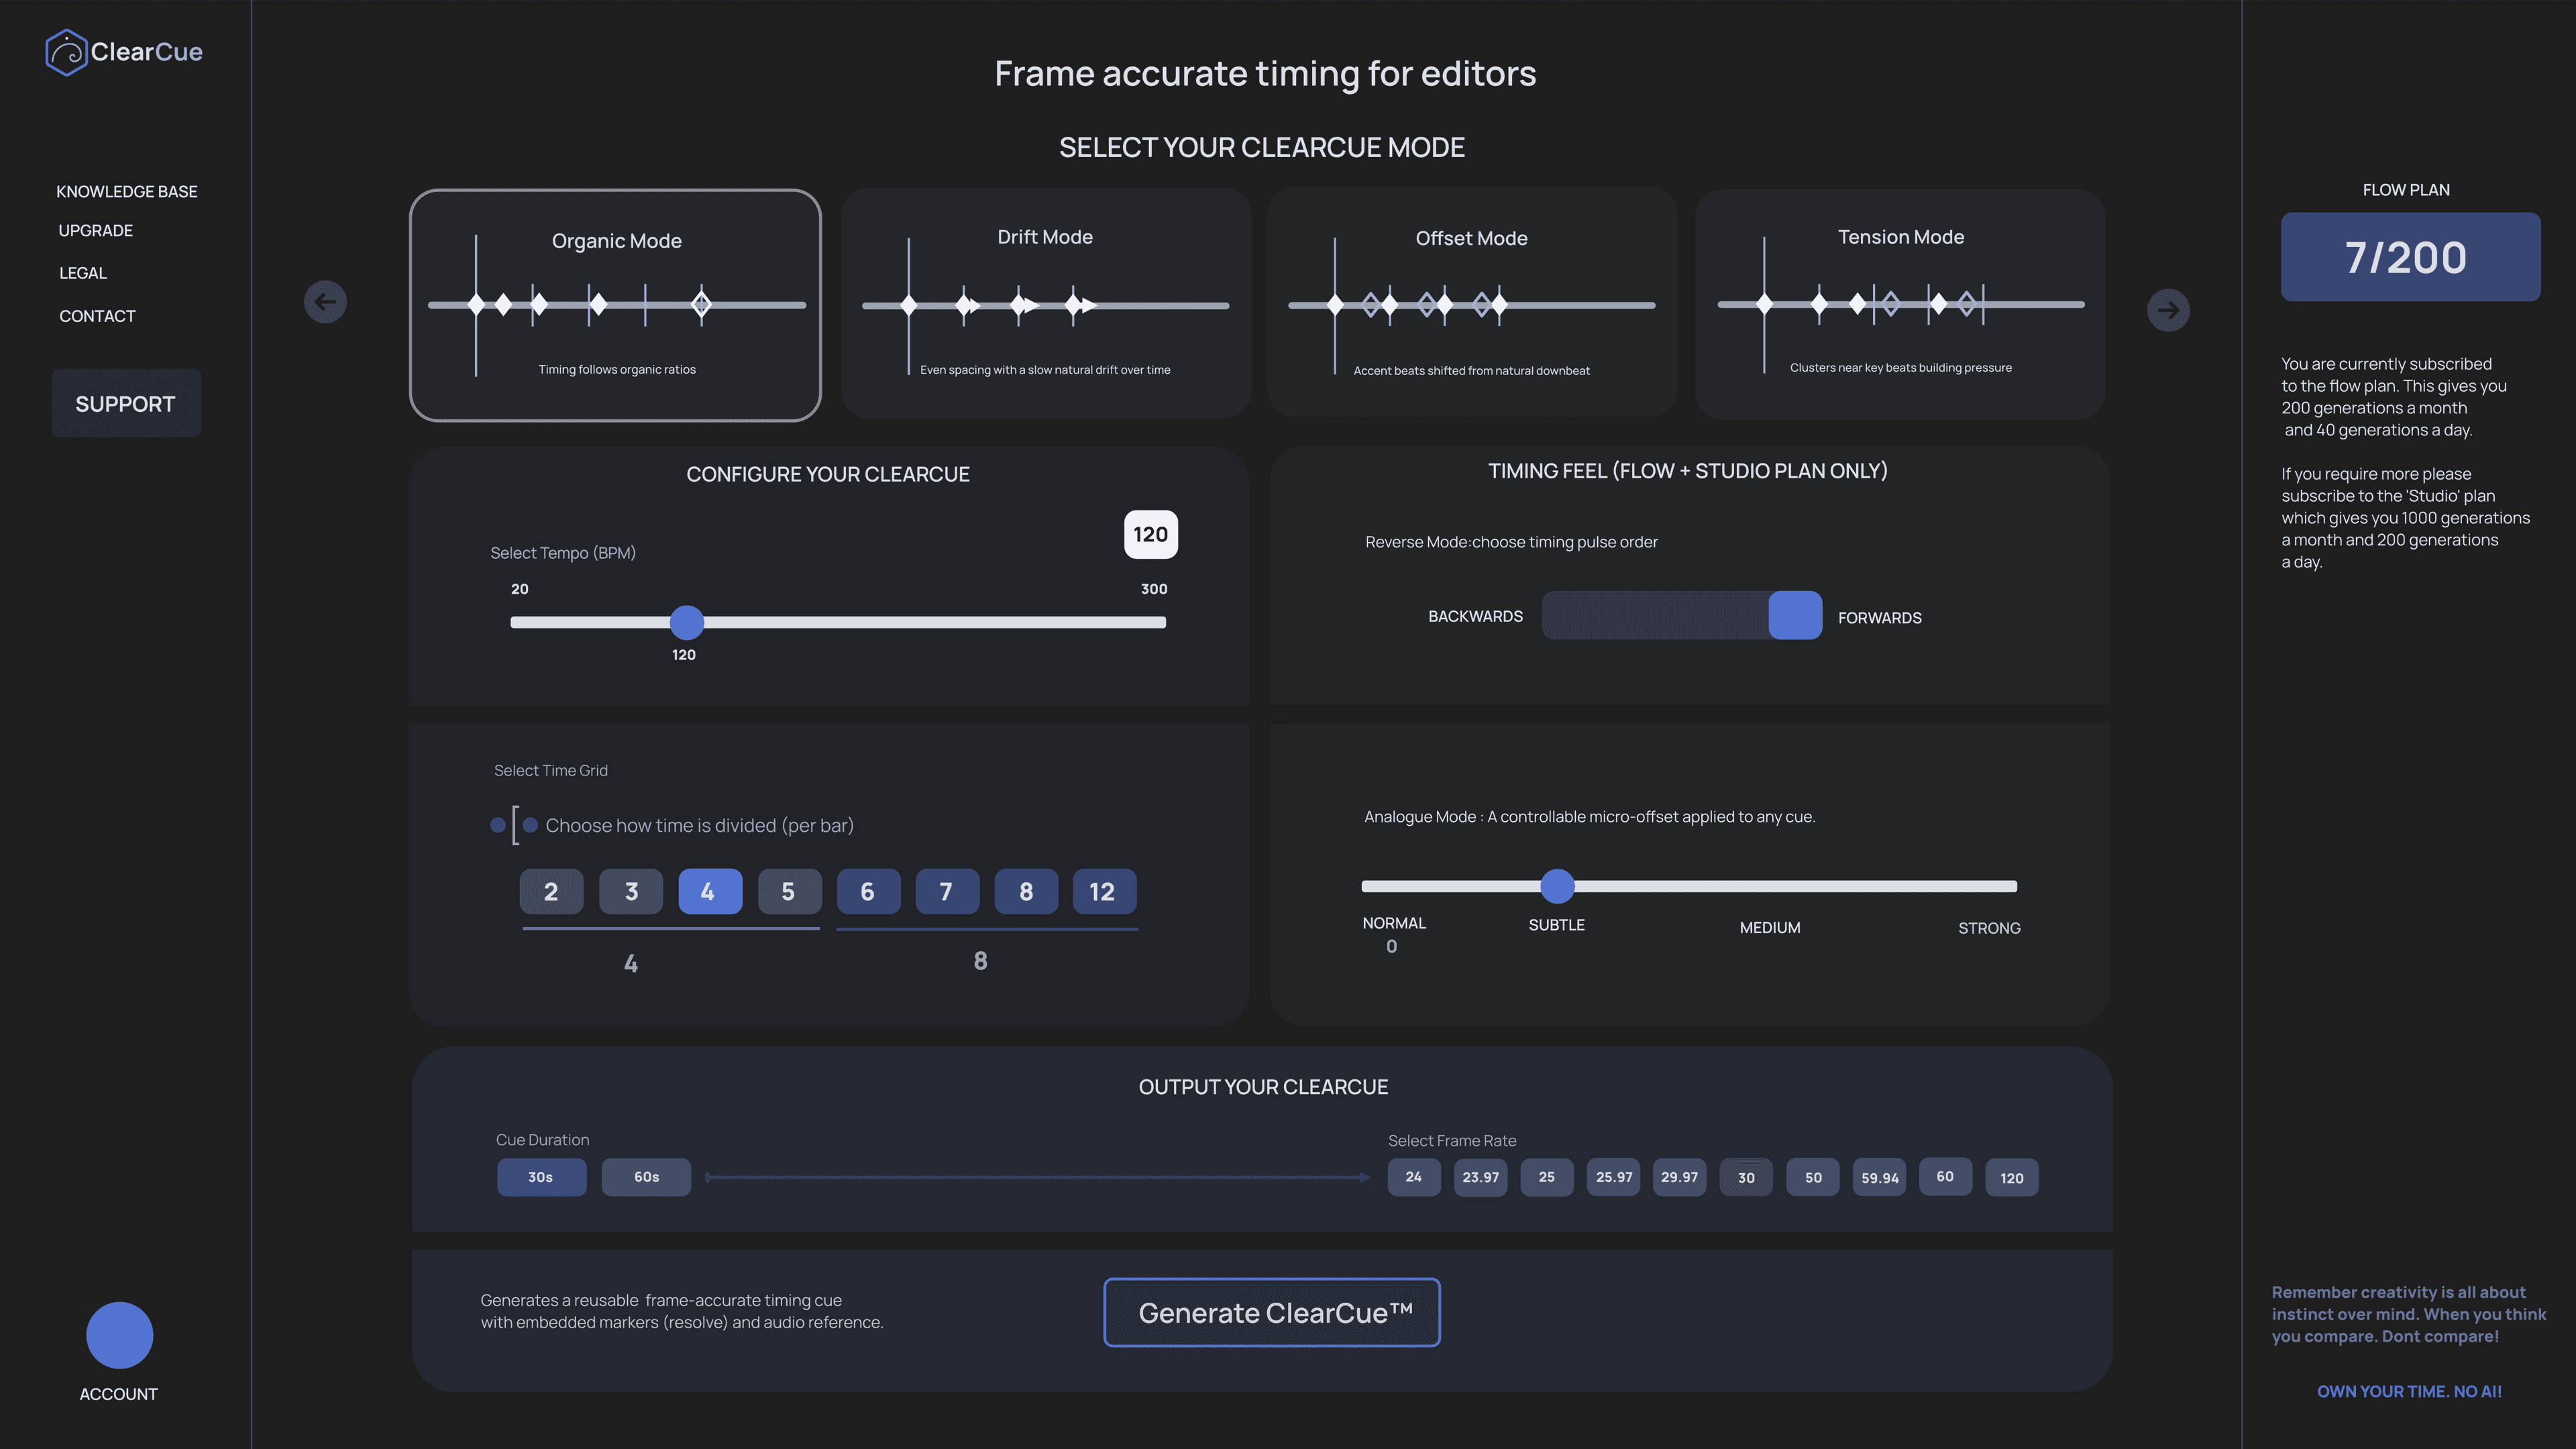Screen dimensions: 2576x1449
Task: Click the Generate ClearCue button
Action: pos(1272,1312)
